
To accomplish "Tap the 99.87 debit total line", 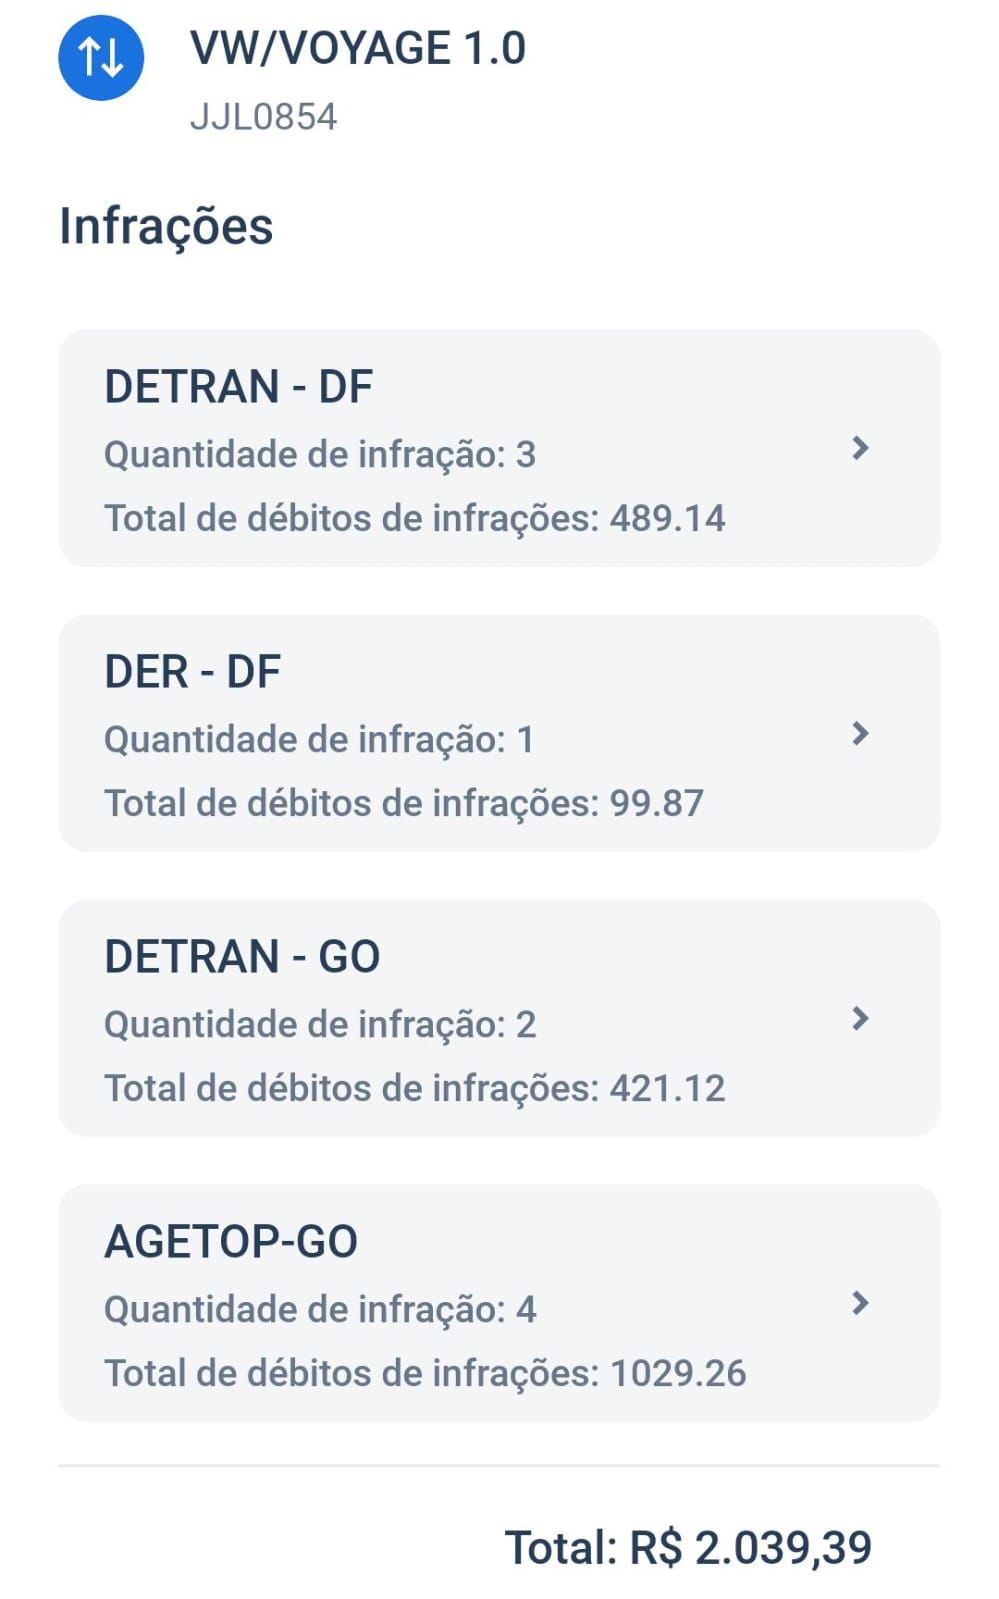I will click(x=404, y=804).
